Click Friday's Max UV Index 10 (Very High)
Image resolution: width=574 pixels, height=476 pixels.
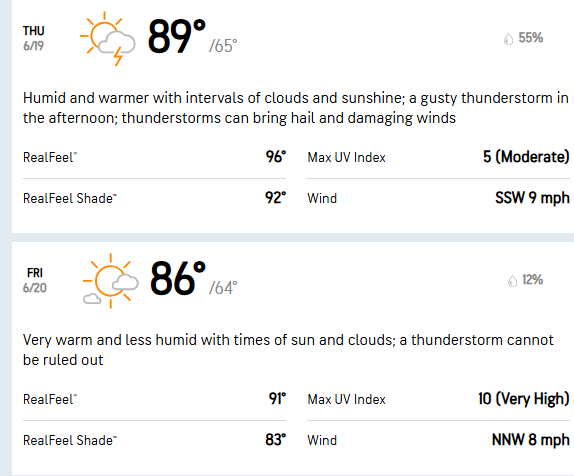coord(524,399)
